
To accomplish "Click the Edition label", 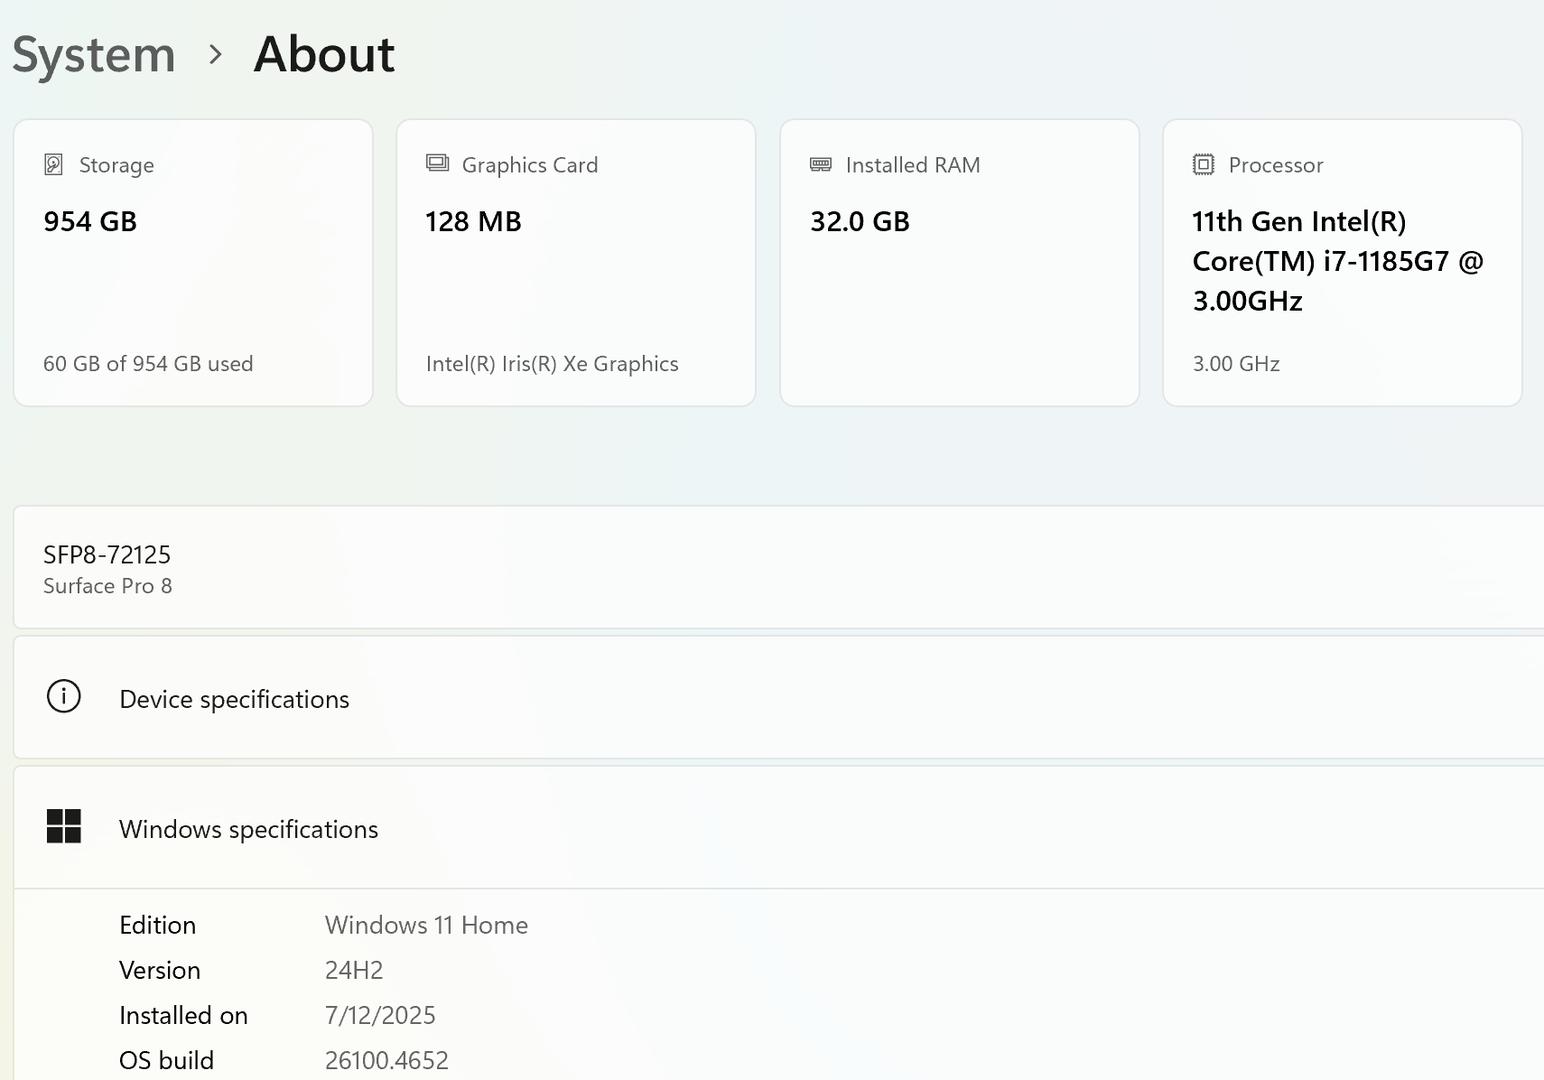I will point(157,925).
